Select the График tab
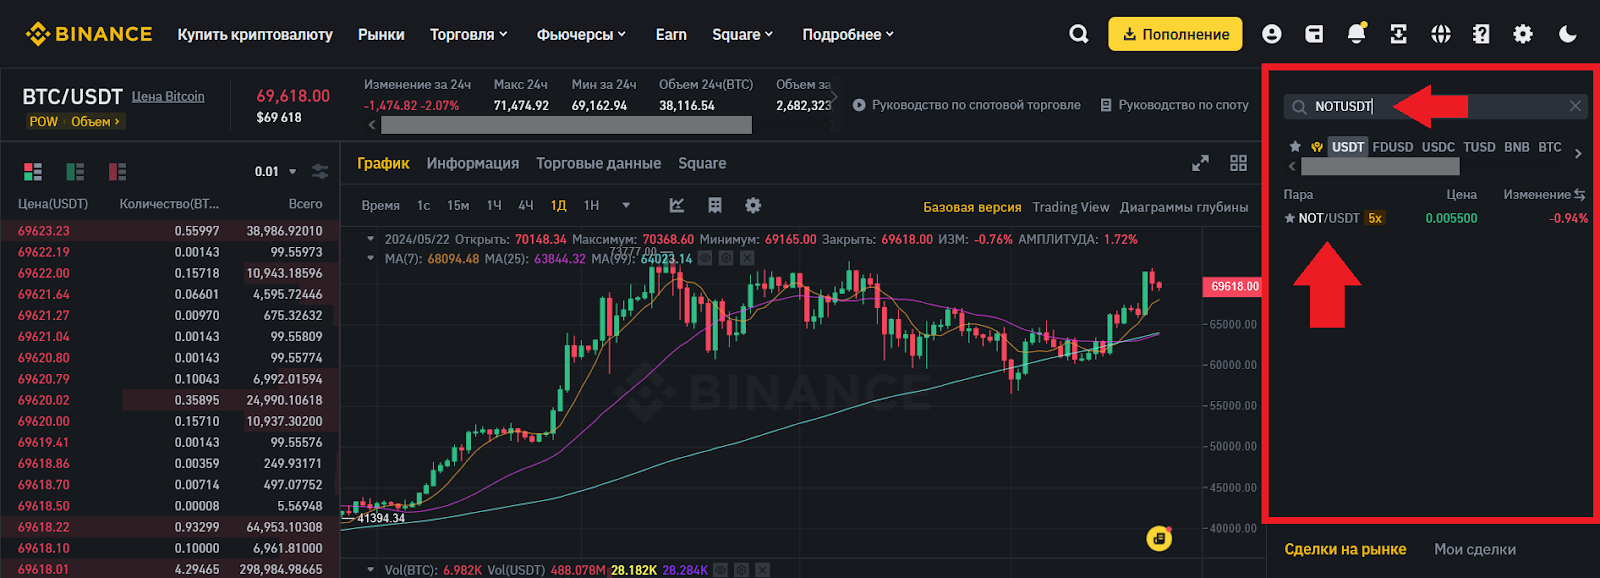 [x=383, y=163]
